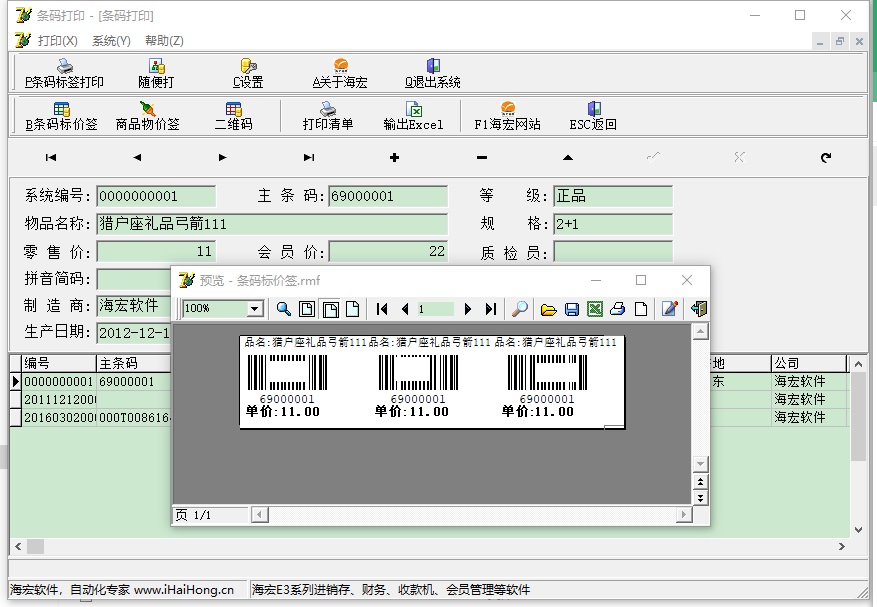Click cell 69000001 in table
This screenshot has height=607, width=877.
pyautogui.click(x=134, y=382)
